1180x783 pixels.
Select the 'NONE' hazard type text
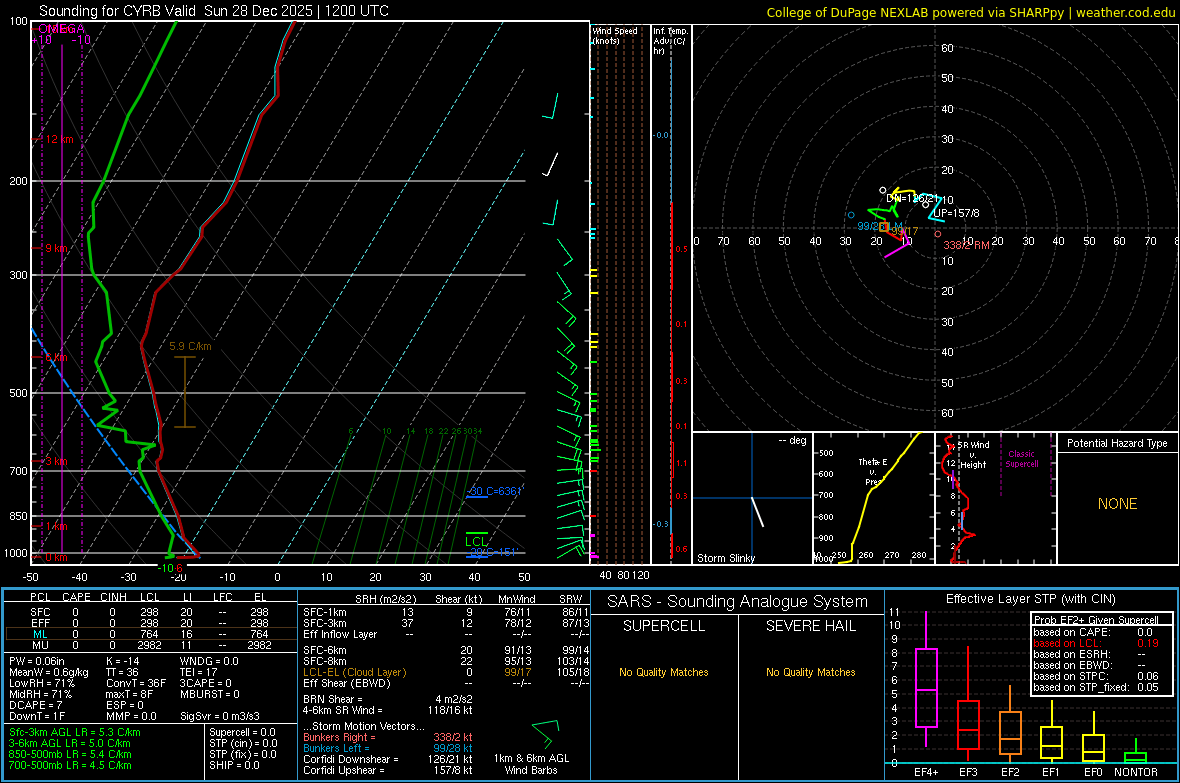[x=1117, y=504]
